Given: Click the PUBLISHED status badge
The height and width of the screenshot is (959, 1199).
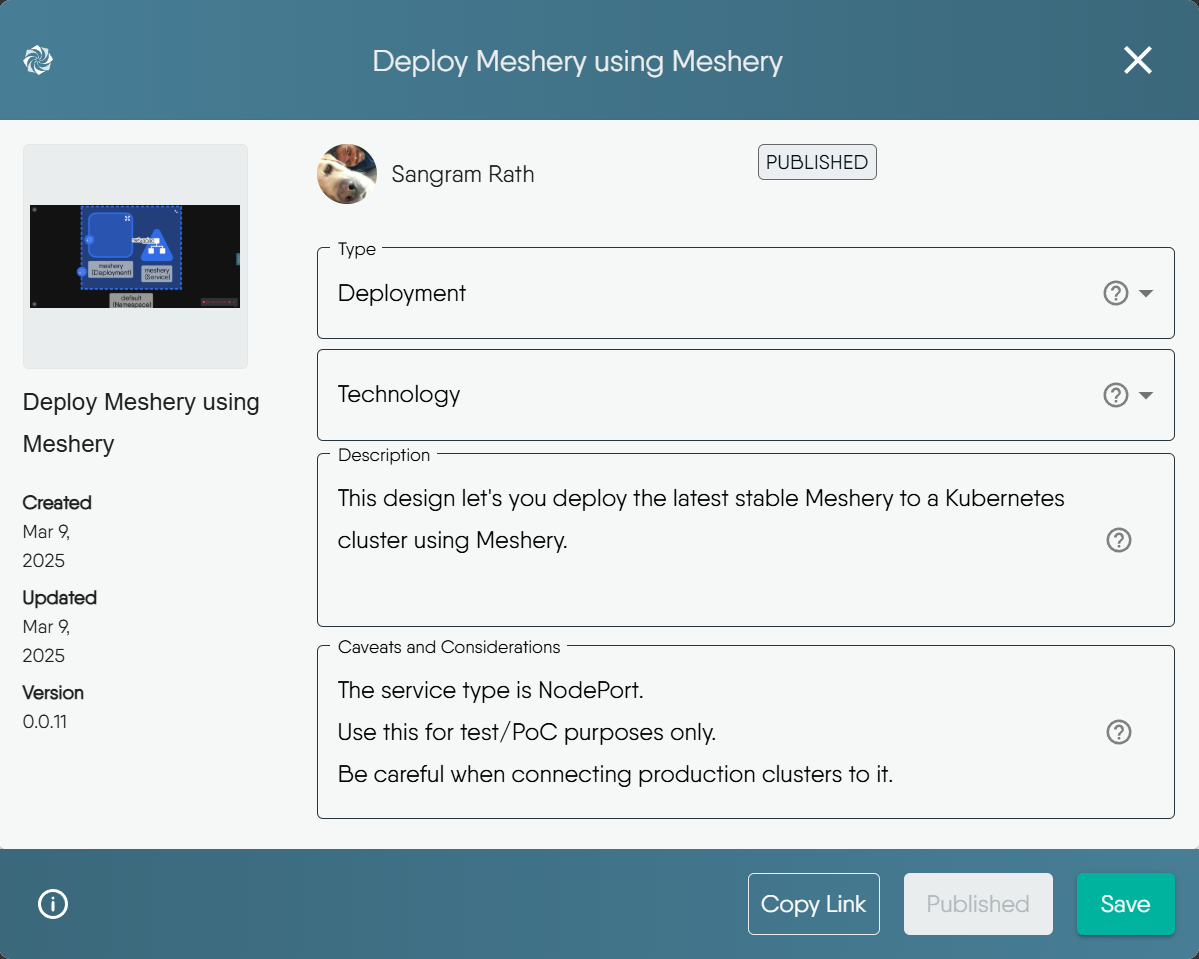Looking at the screenshot, I should click(x=816, y=161).
